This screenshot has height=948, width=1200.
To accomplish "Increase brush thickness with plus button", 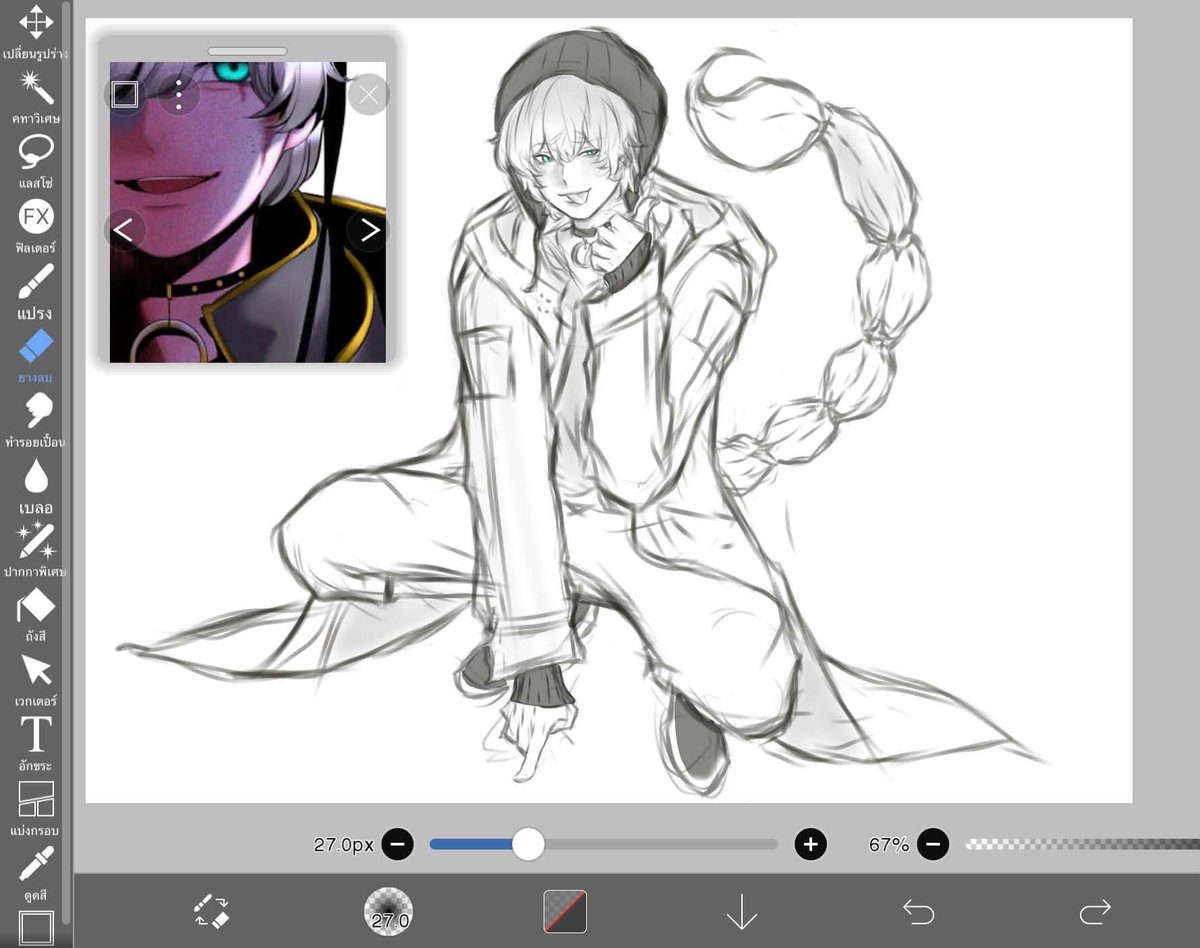I will click(810, 845).
